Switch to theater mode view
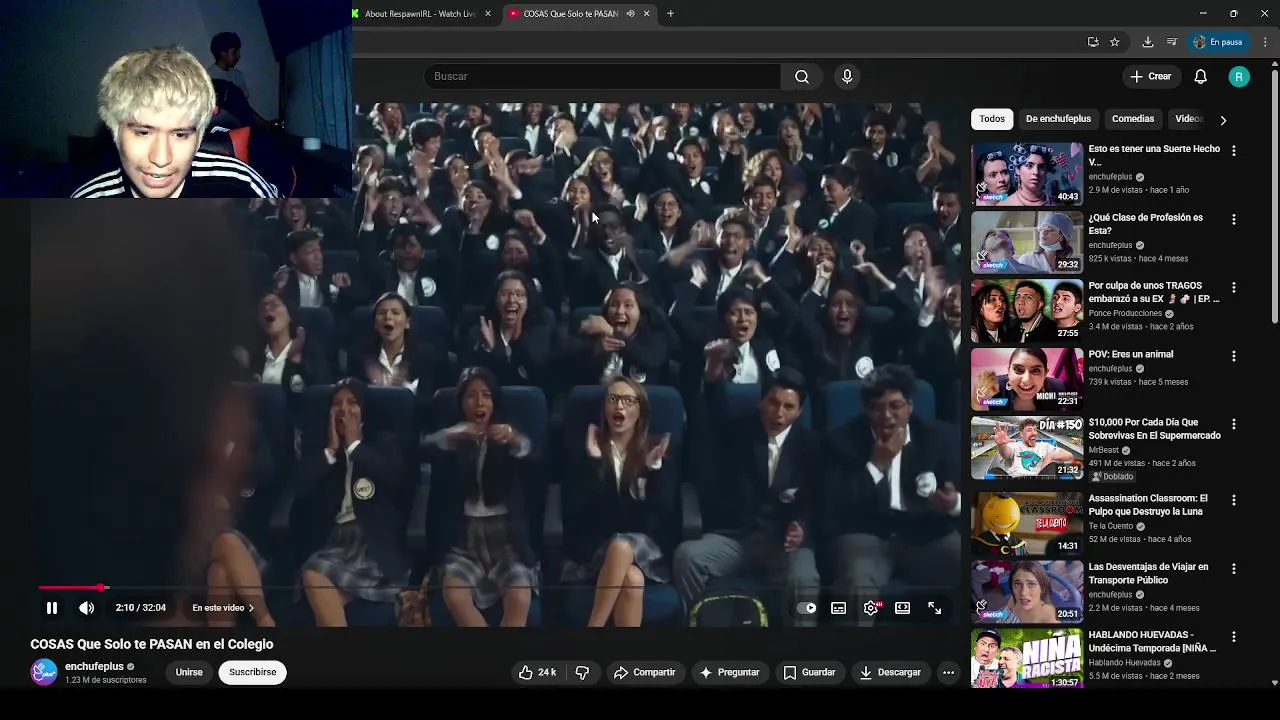1280x720 pixels. pos(903,608)
